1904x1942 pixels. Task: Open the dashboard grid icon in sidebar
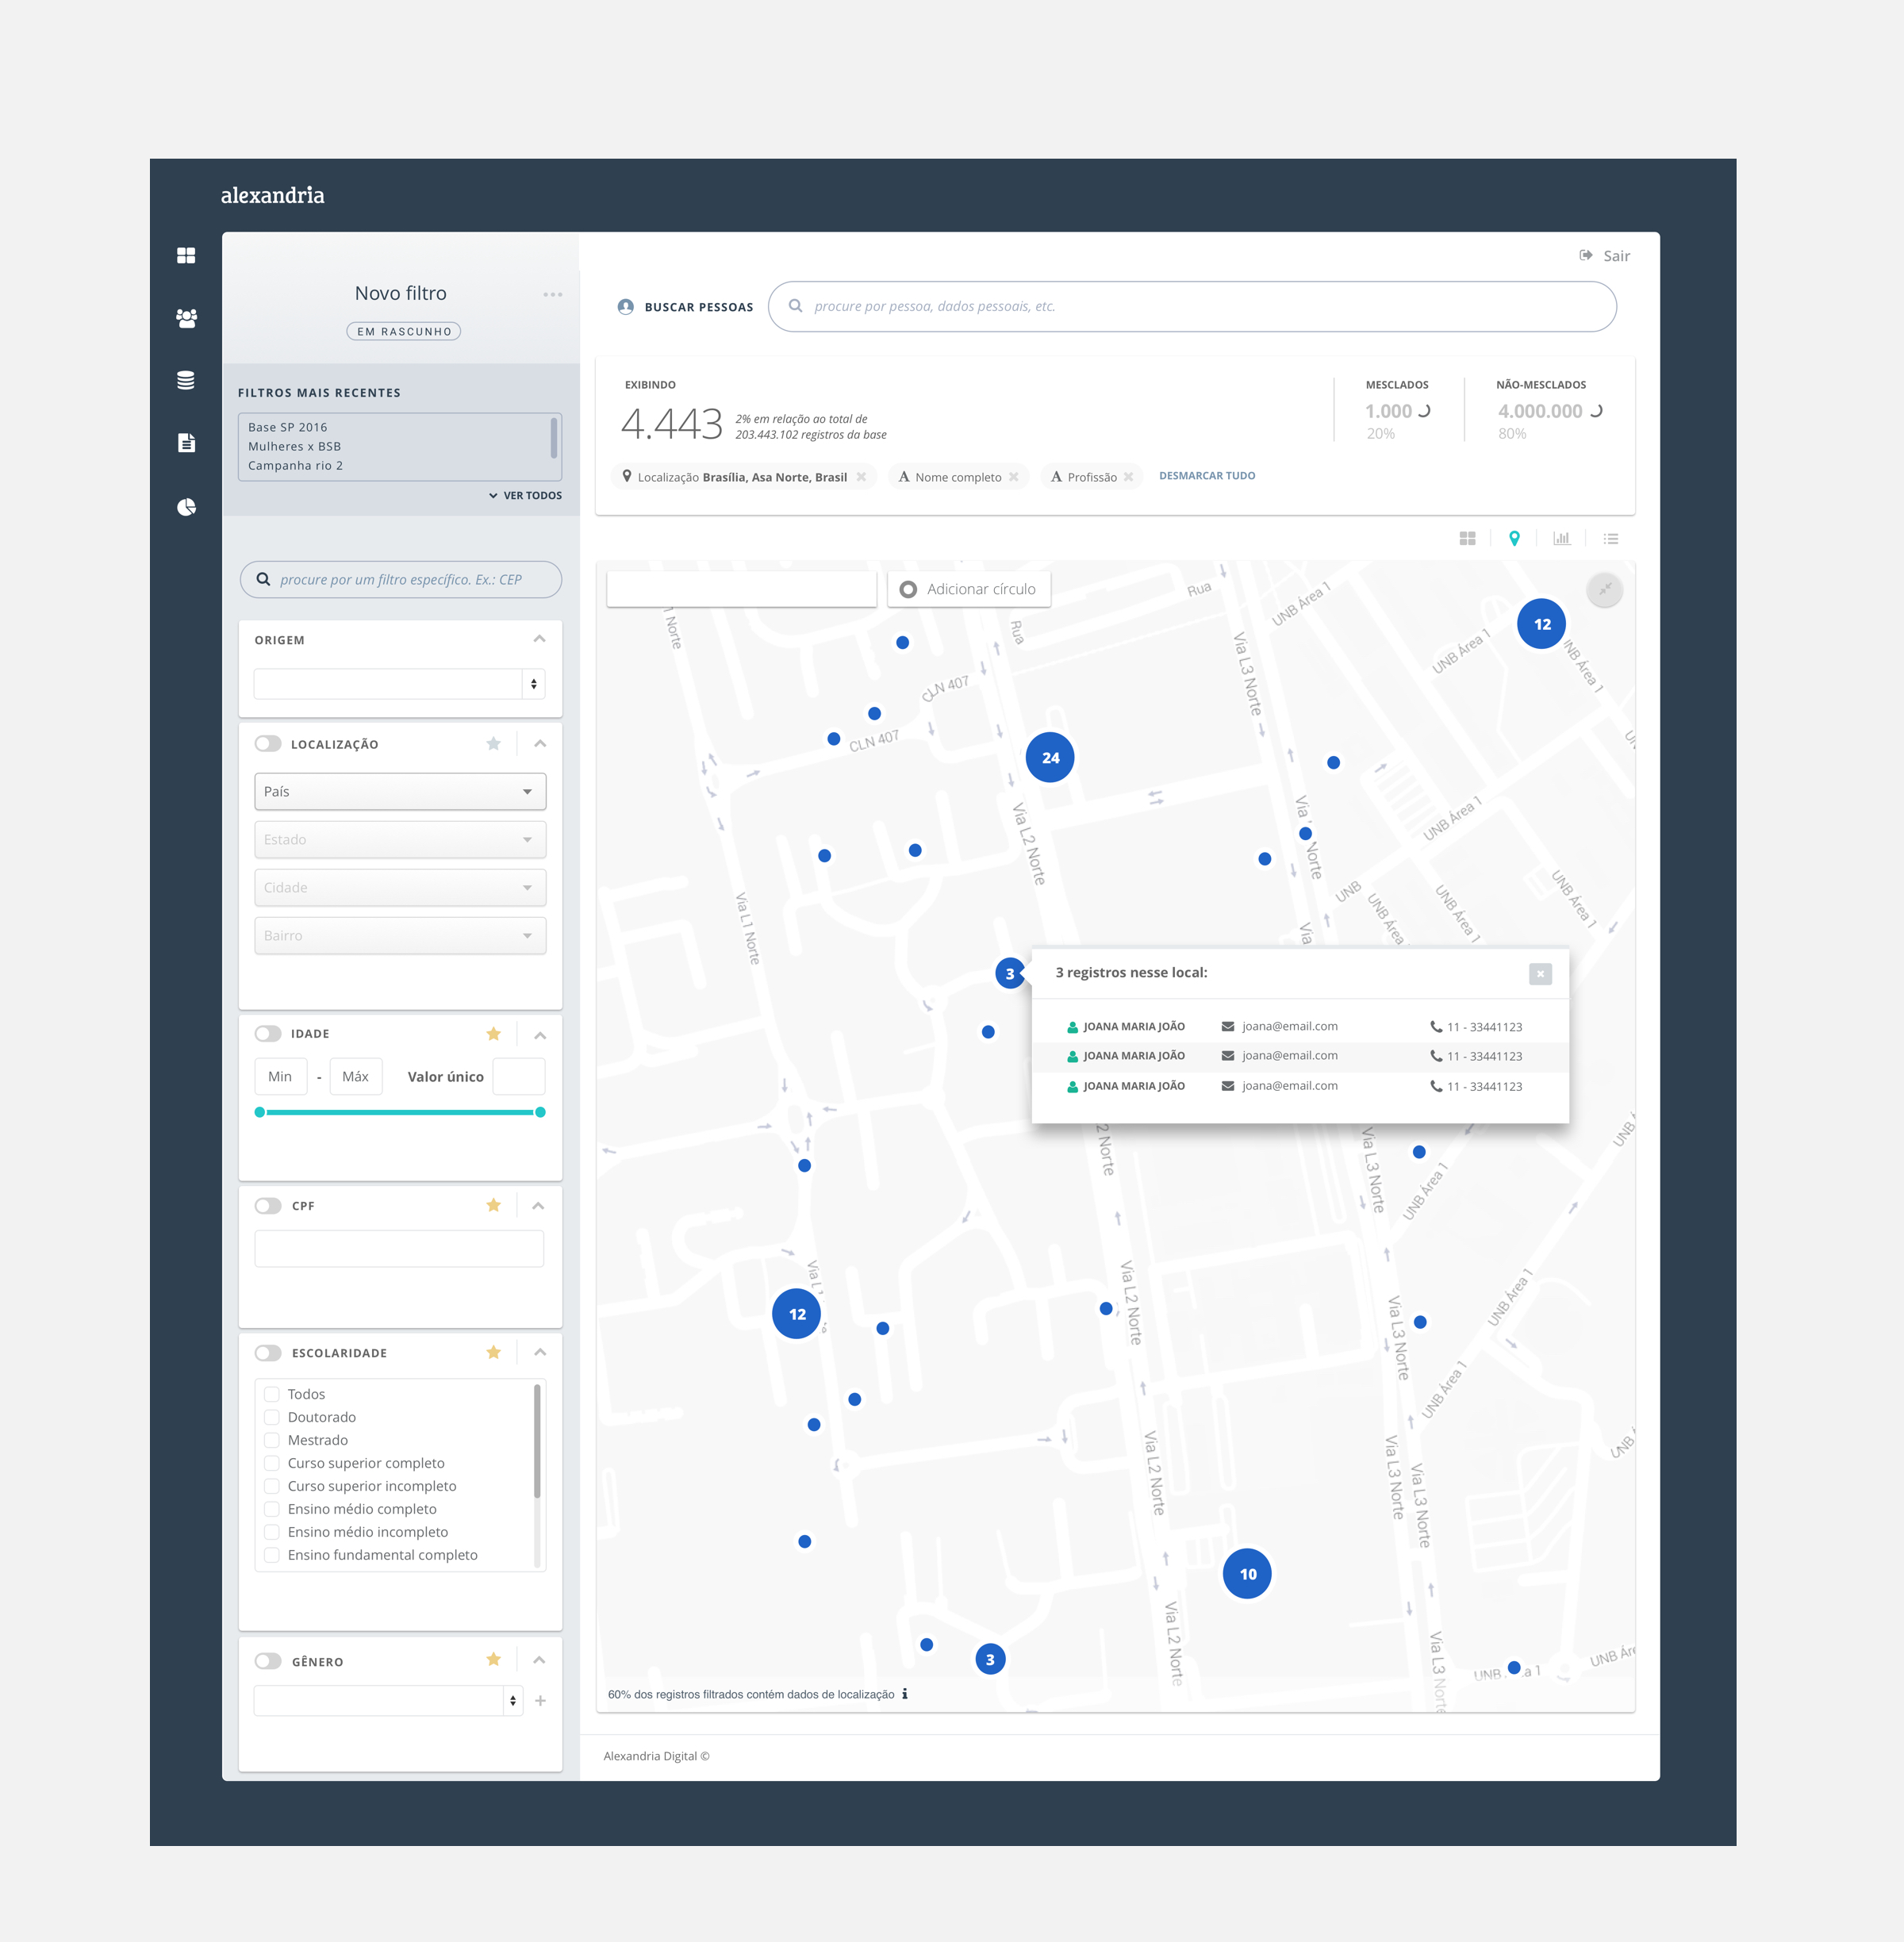(x=186, y=256)
